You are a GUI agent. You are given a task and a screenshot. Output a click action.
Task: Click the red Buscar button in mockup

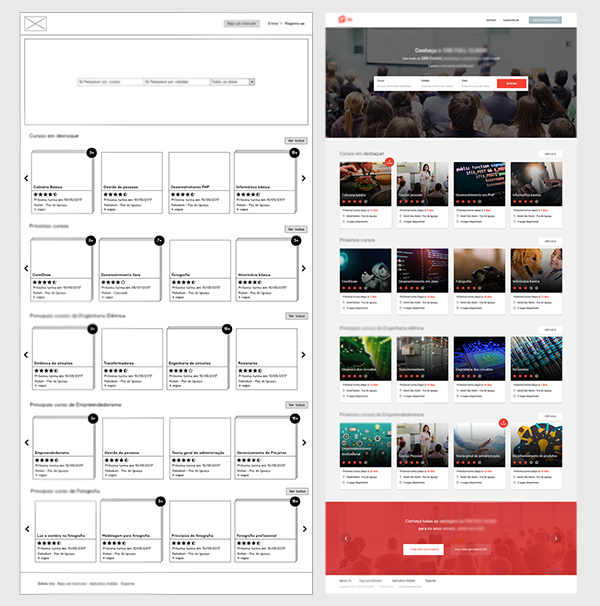tap(511, 83)
